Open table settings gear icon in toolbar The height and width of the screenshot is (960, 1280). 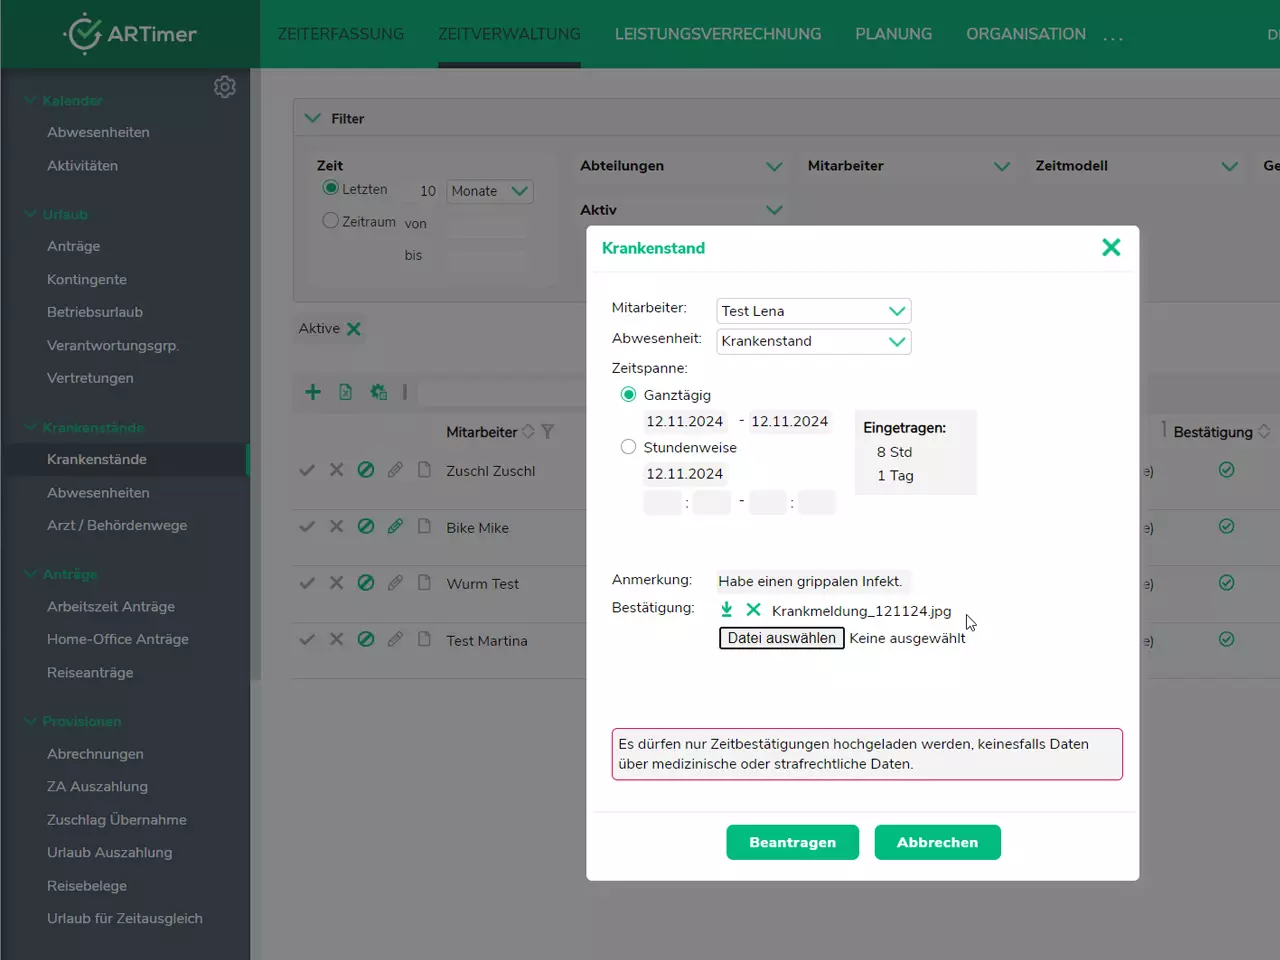[378, 392]
